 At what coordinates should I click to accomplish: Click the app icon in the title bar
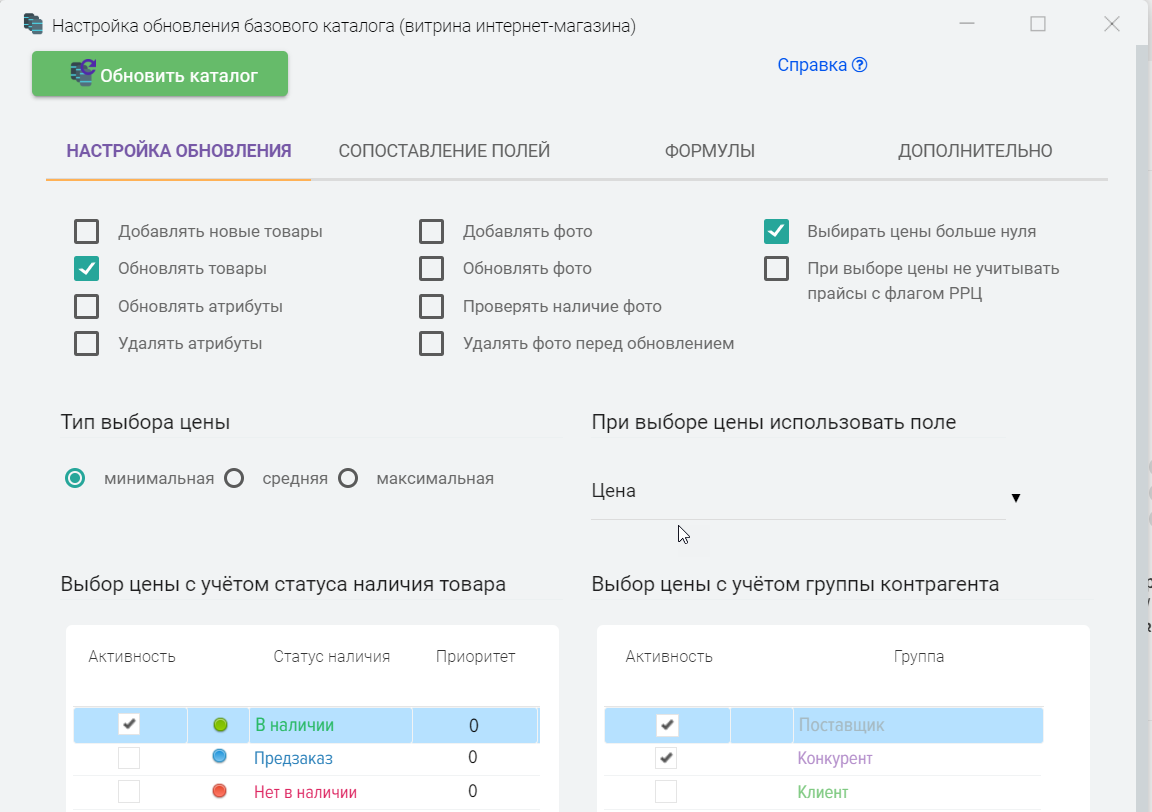tap(33, 24)
